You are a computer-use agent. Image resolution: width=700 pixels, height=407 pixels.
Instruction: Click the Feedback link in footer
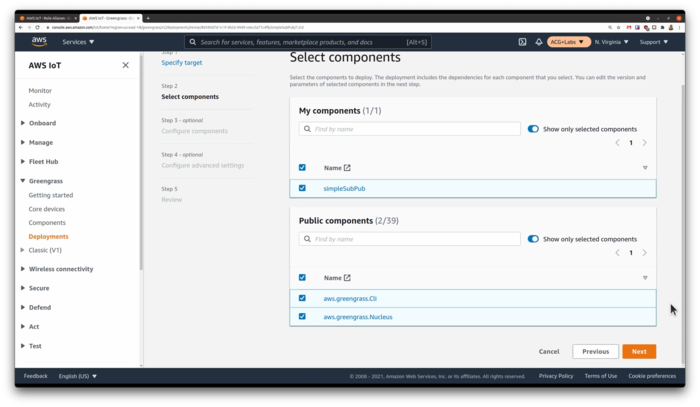point(36,376)
